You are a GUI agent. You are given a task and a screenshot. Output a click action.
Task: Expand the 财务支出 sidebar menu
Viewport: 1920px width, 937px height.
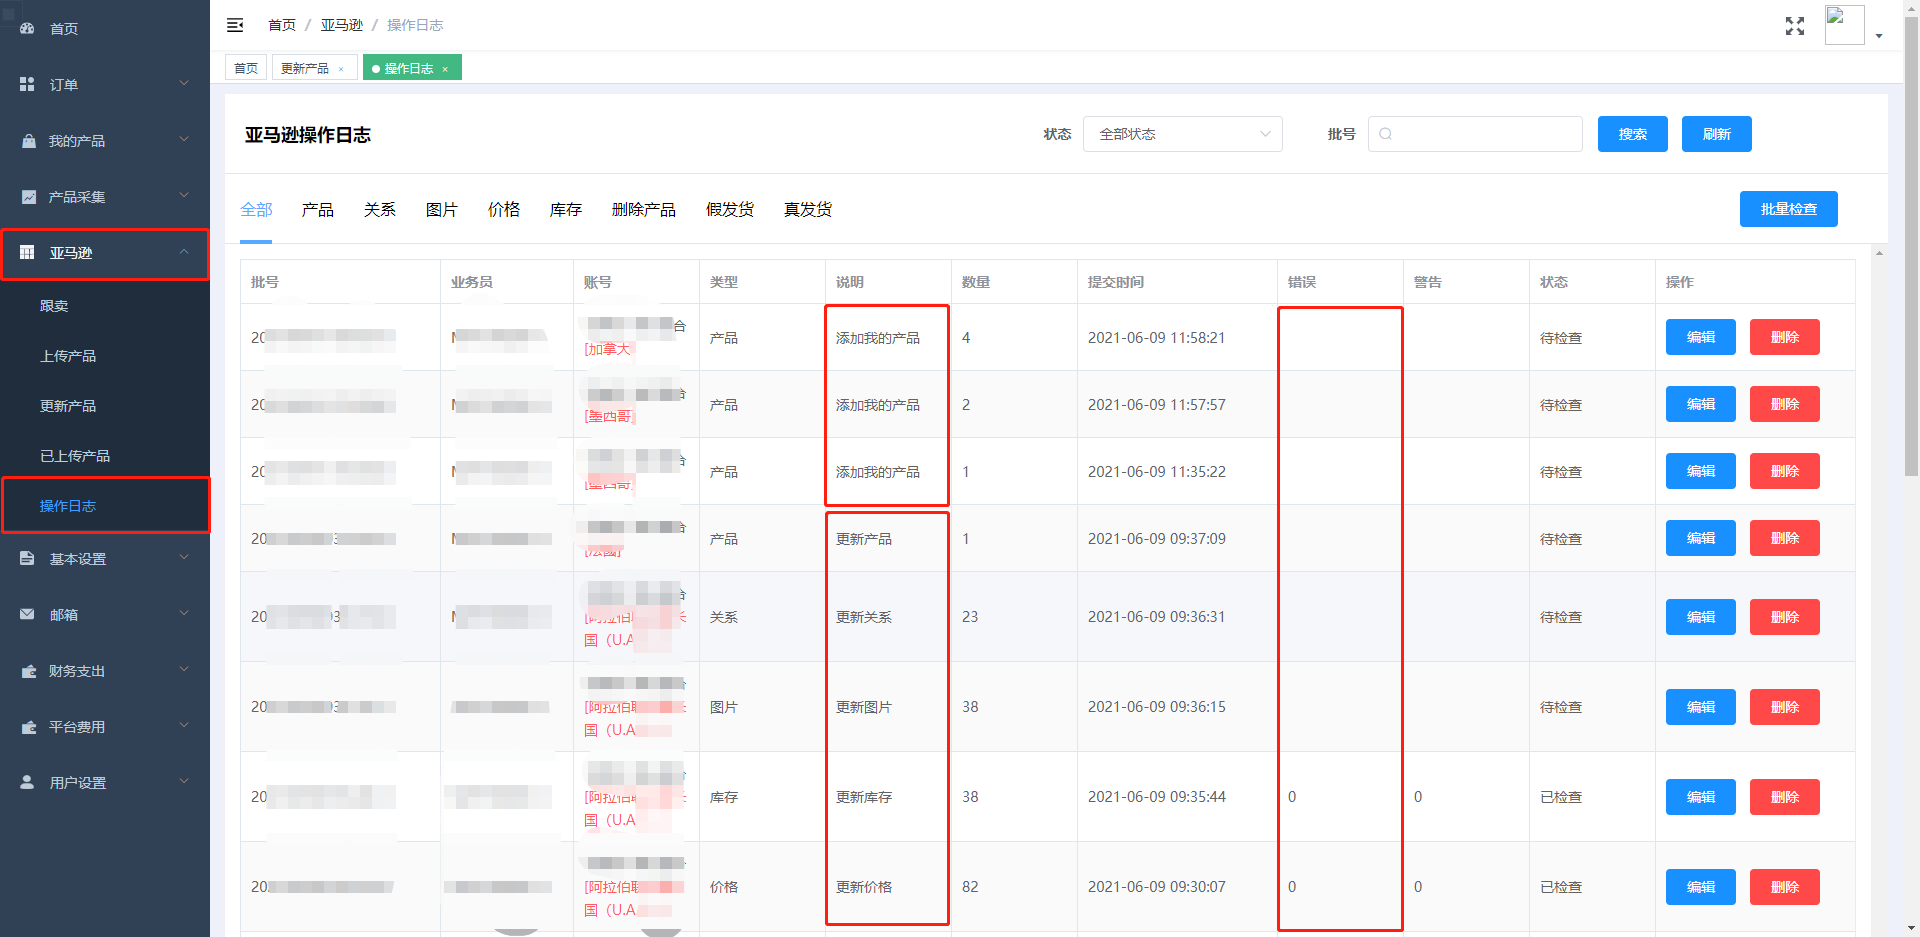[x=104, y=671]
